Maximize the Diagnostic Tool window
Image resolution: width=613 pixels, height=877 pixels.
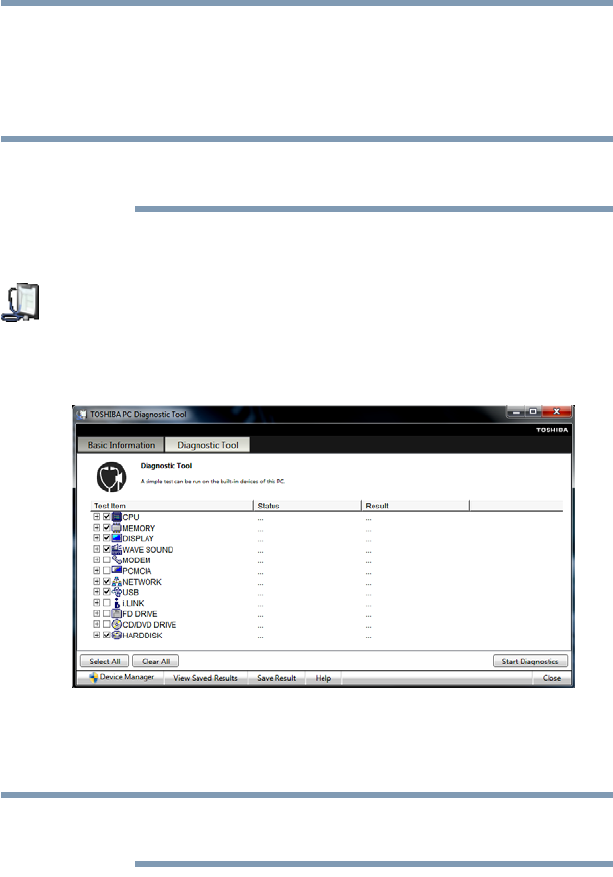coord(534,412)
